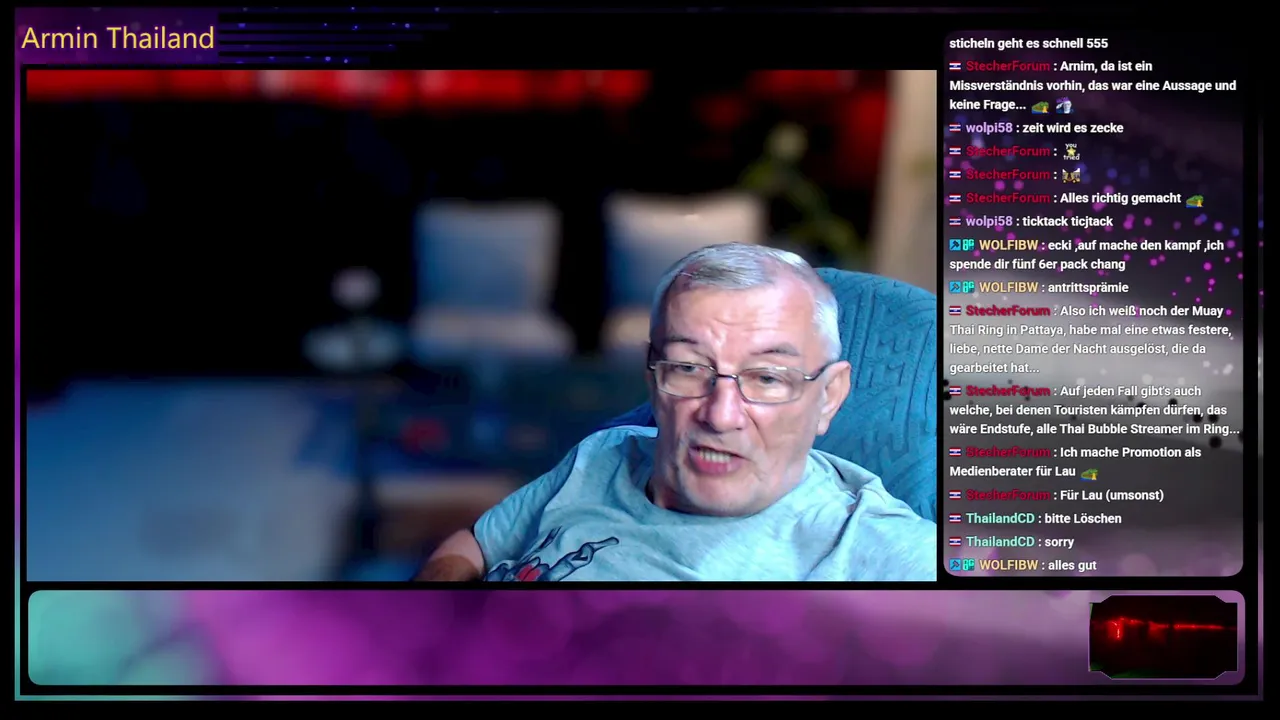Click the green sub badge before "ecki ,auf mache"

click(x=968, y=245)
